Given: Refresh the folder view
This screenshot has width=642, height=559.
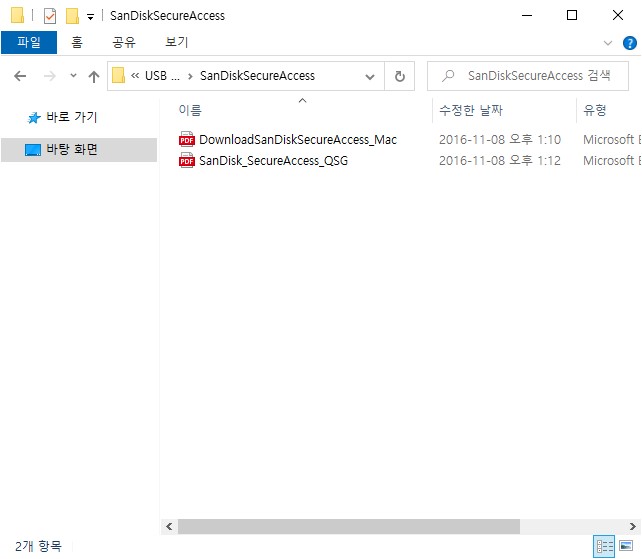Looking at the screenshot, I should pos(400,76).
